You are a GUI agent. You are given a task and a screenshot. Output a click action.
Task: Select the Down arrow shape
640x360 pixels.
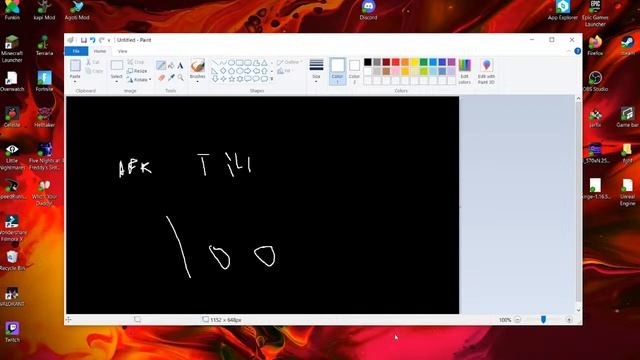pyautogui.click(x=215, y=79)
